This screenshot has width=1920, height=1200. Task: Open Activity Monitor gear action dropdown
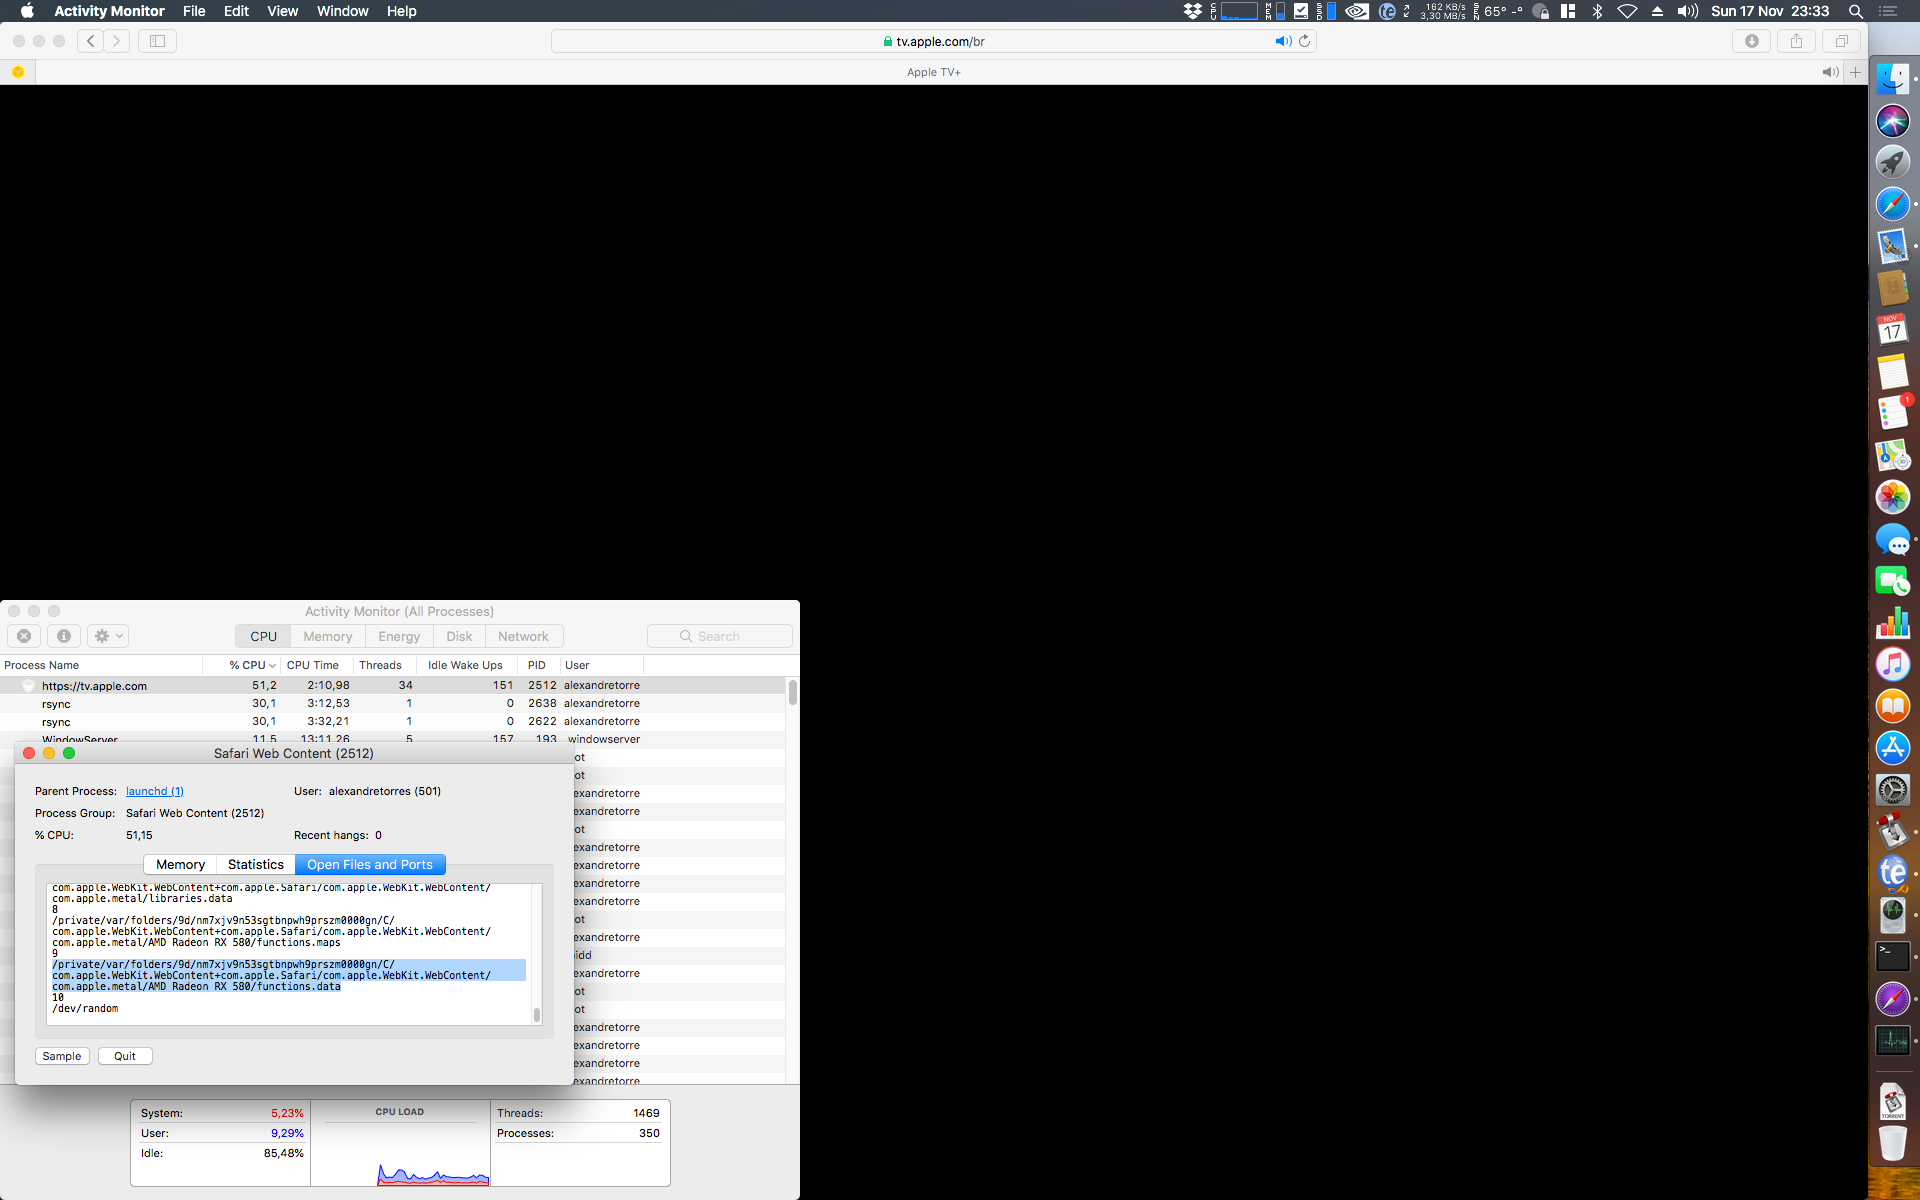pos(108,636)
